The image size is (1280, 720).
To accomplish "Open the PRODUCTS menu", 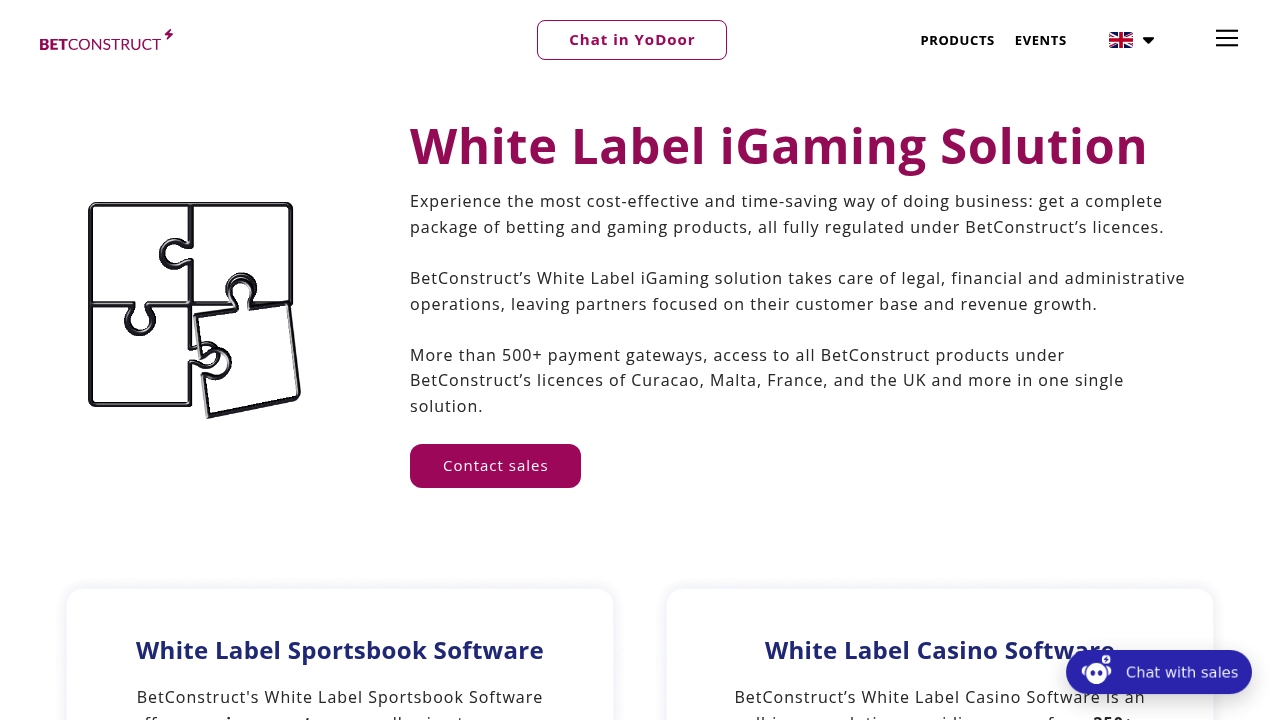I will coord(957,39).
